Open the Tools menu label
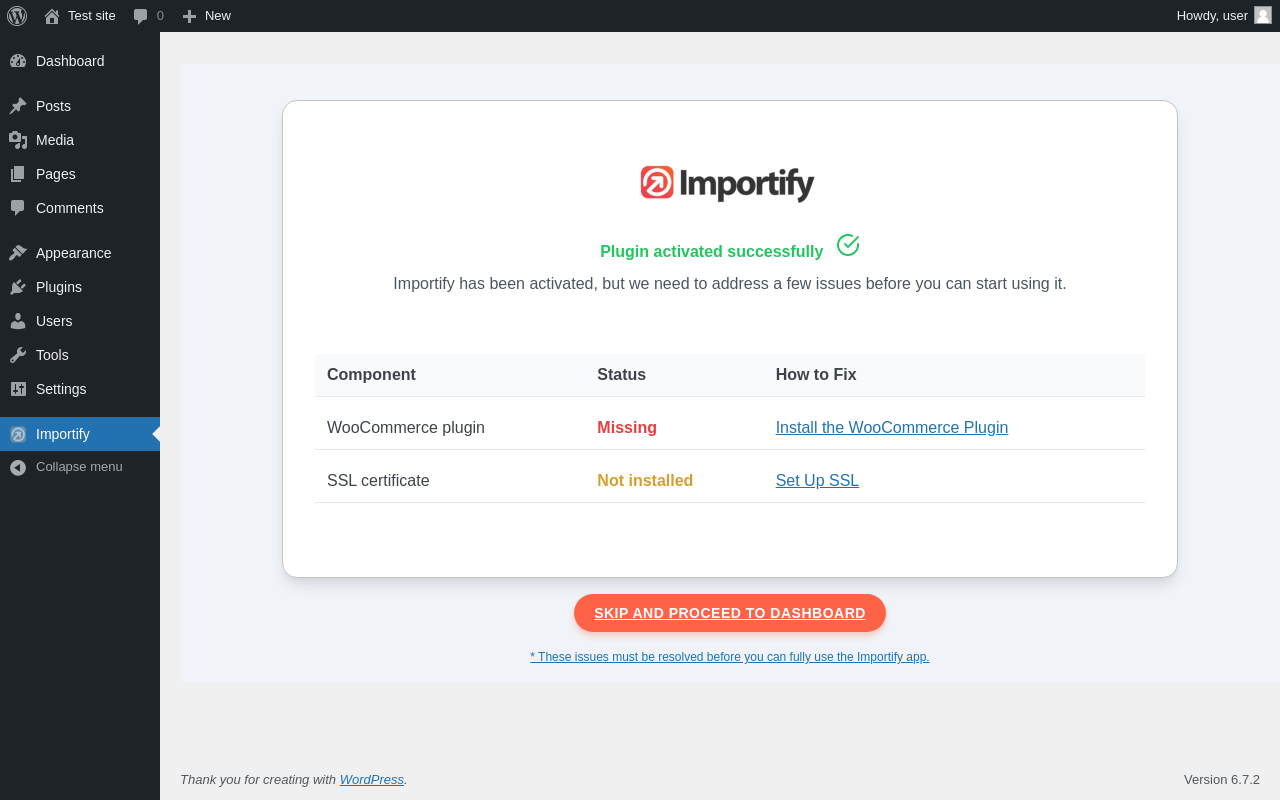Screen dimensions: 1280x800 pyautogui.click(x=52, y=355)
